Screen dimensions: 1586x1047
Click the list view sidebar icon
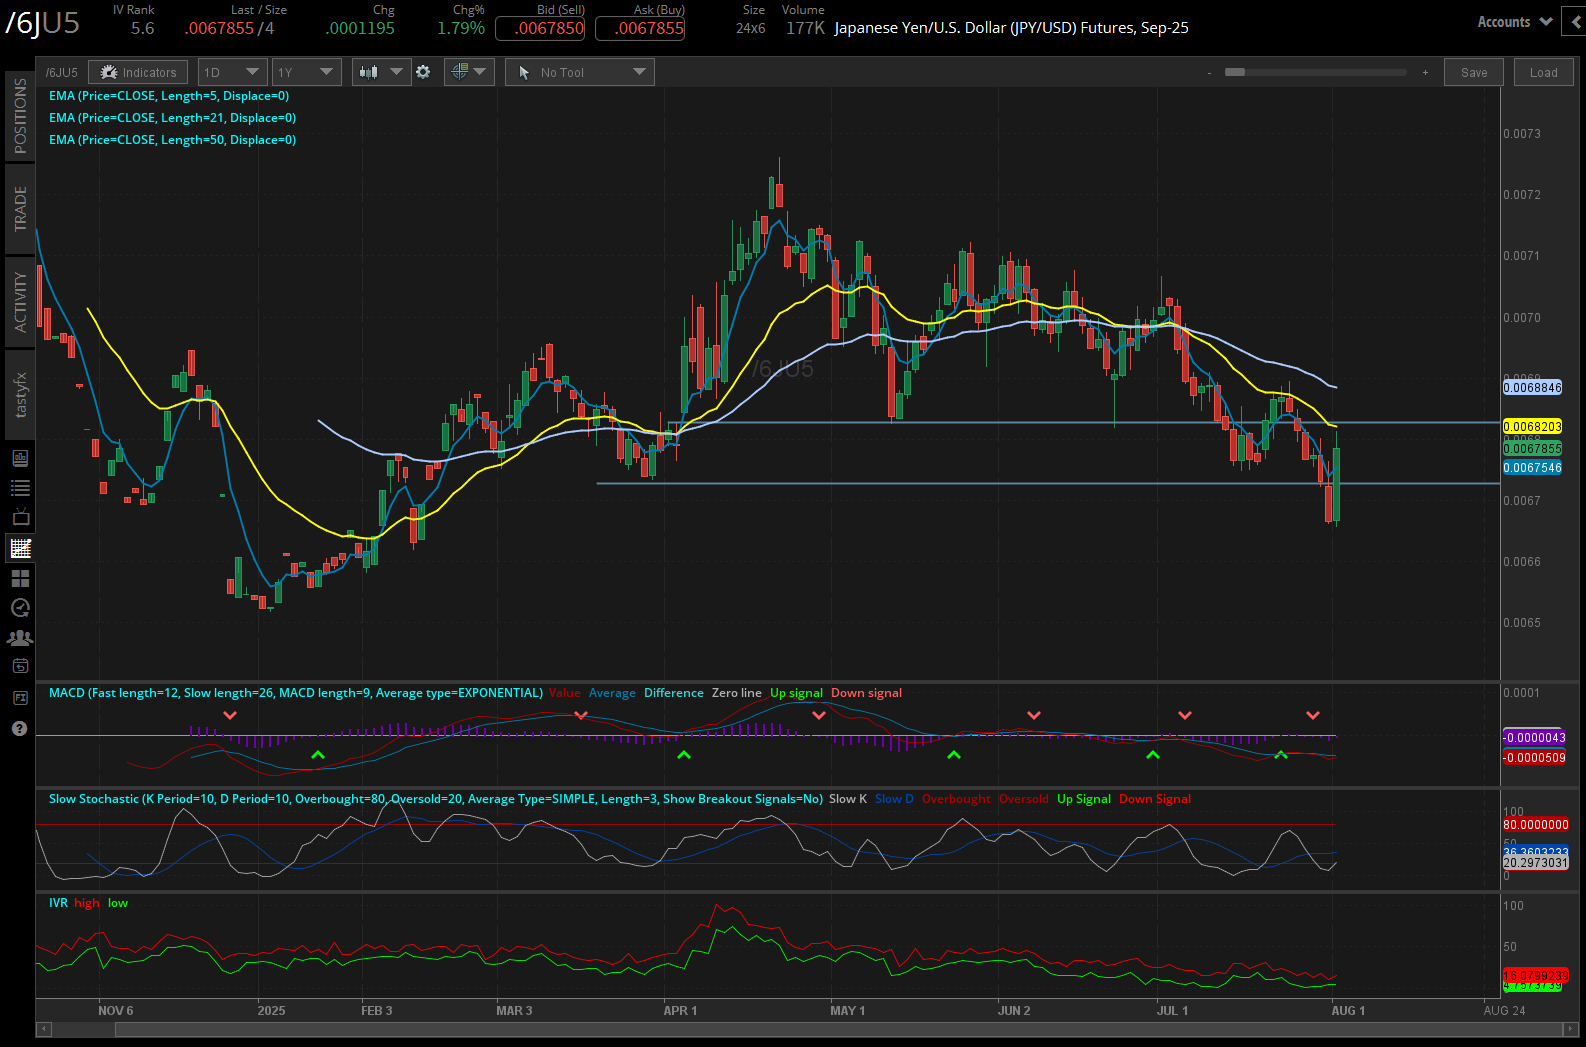(20, 488)
